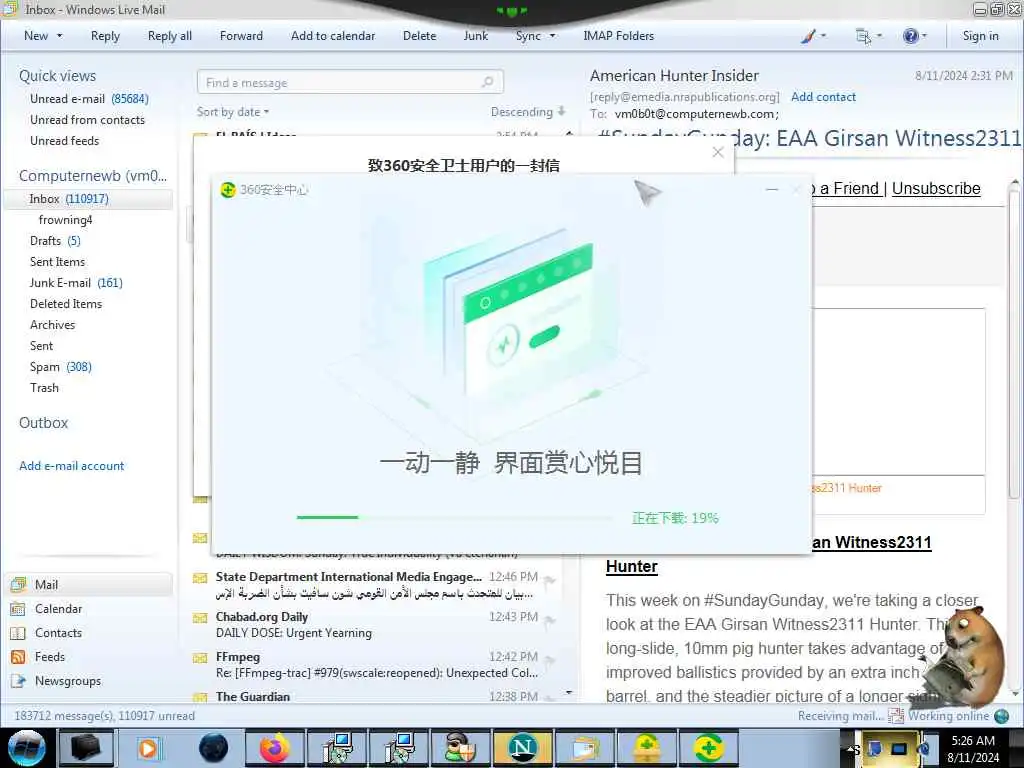The image size is (1024, 768).
Task: Click the Sign in button
Action: pos(980,36)
